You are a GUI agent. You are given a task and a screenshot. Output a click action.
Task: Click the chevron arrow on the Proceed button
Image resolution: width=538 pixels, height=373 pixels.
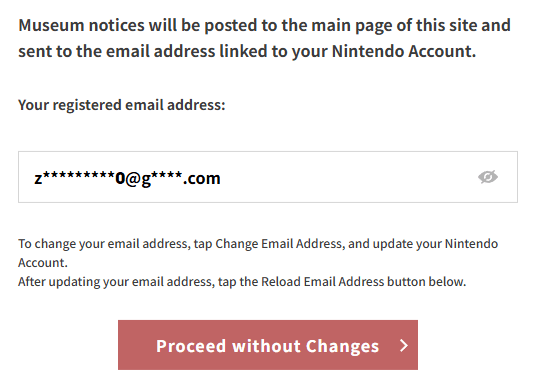point(404,346)
